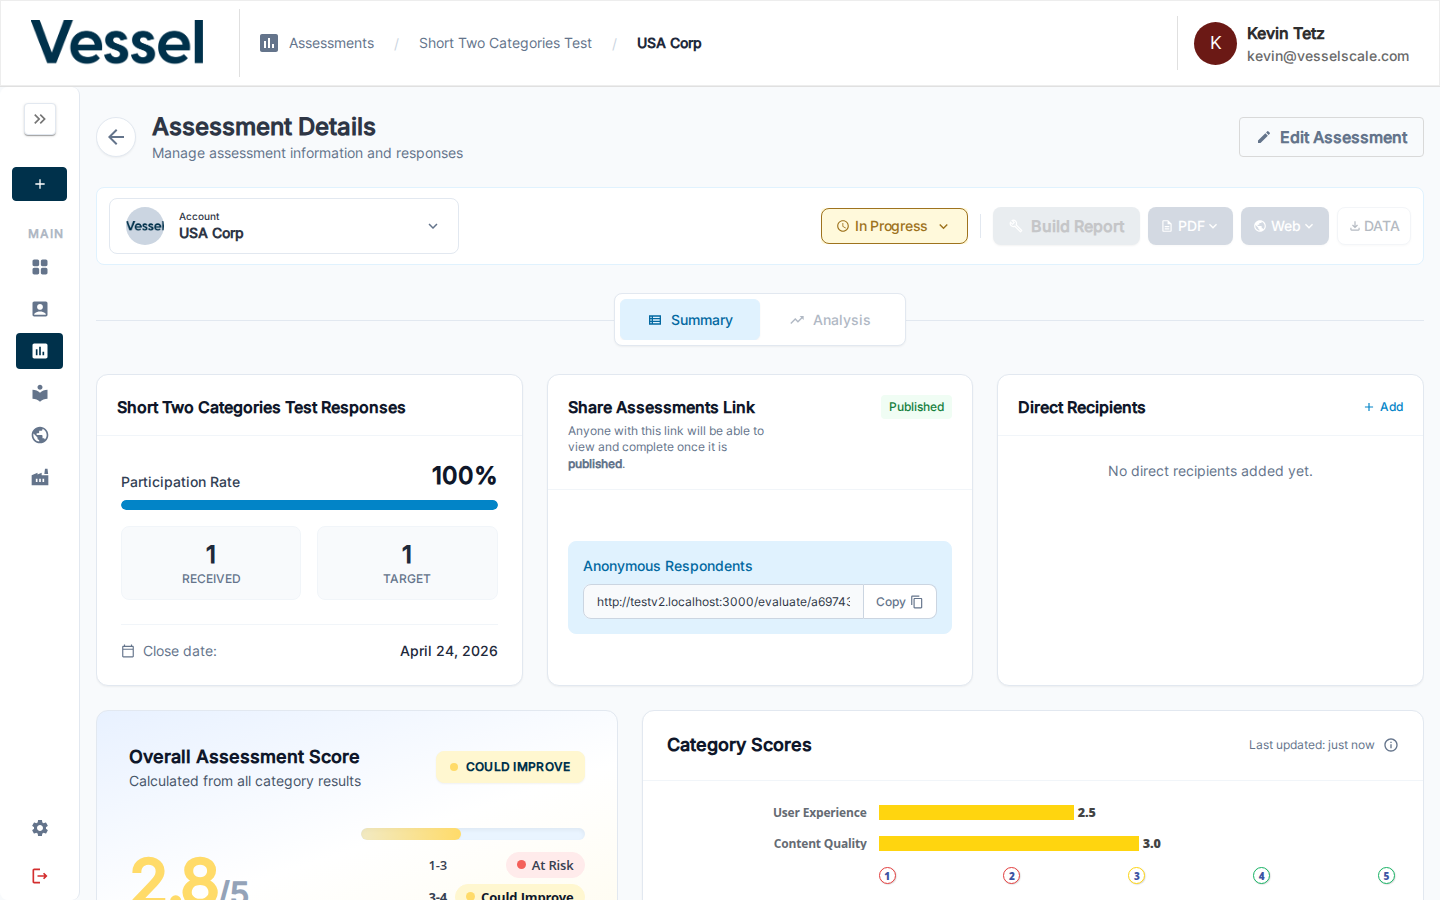The image size is (1440, 900).
Task: Copy the anonymous respondents link
Action: coord(900,602)
